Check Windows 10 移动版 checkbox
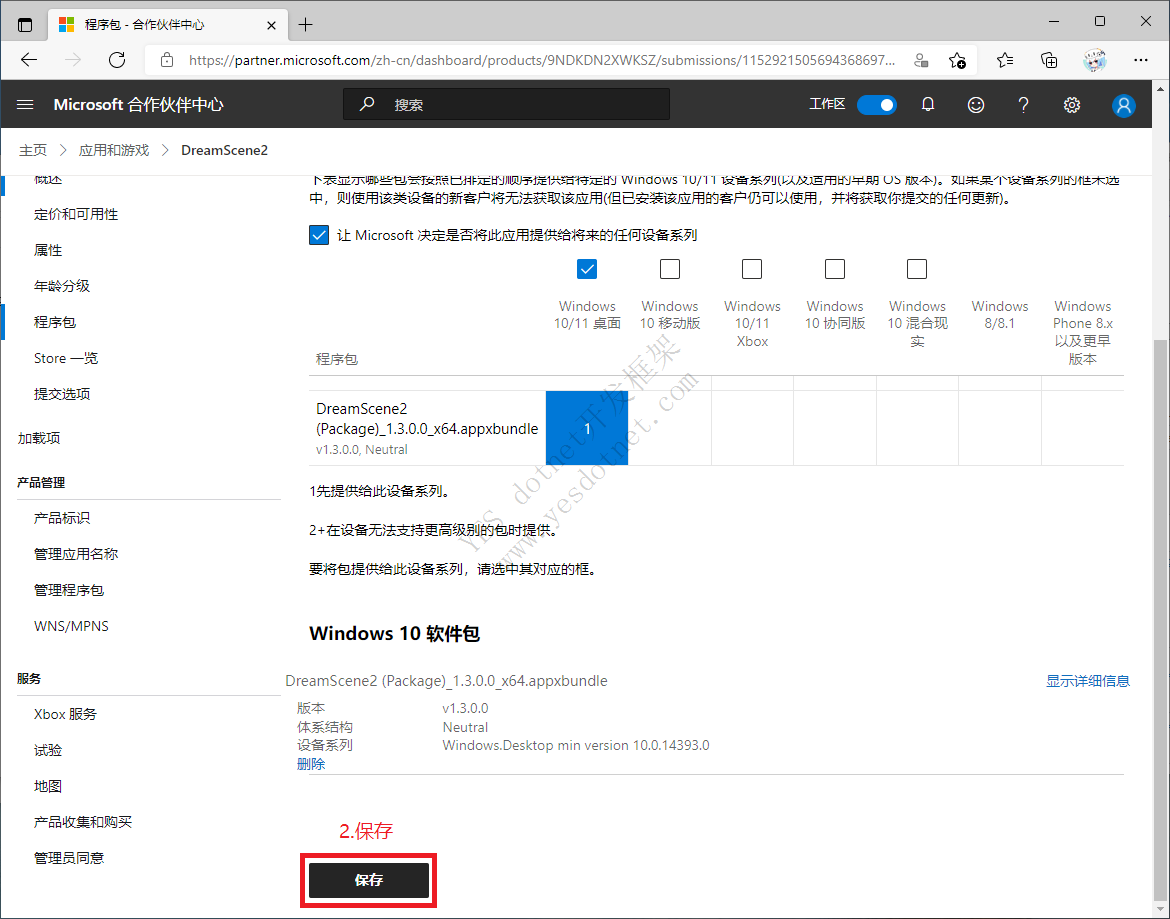The image size is (1170, 919). [670, 269]
